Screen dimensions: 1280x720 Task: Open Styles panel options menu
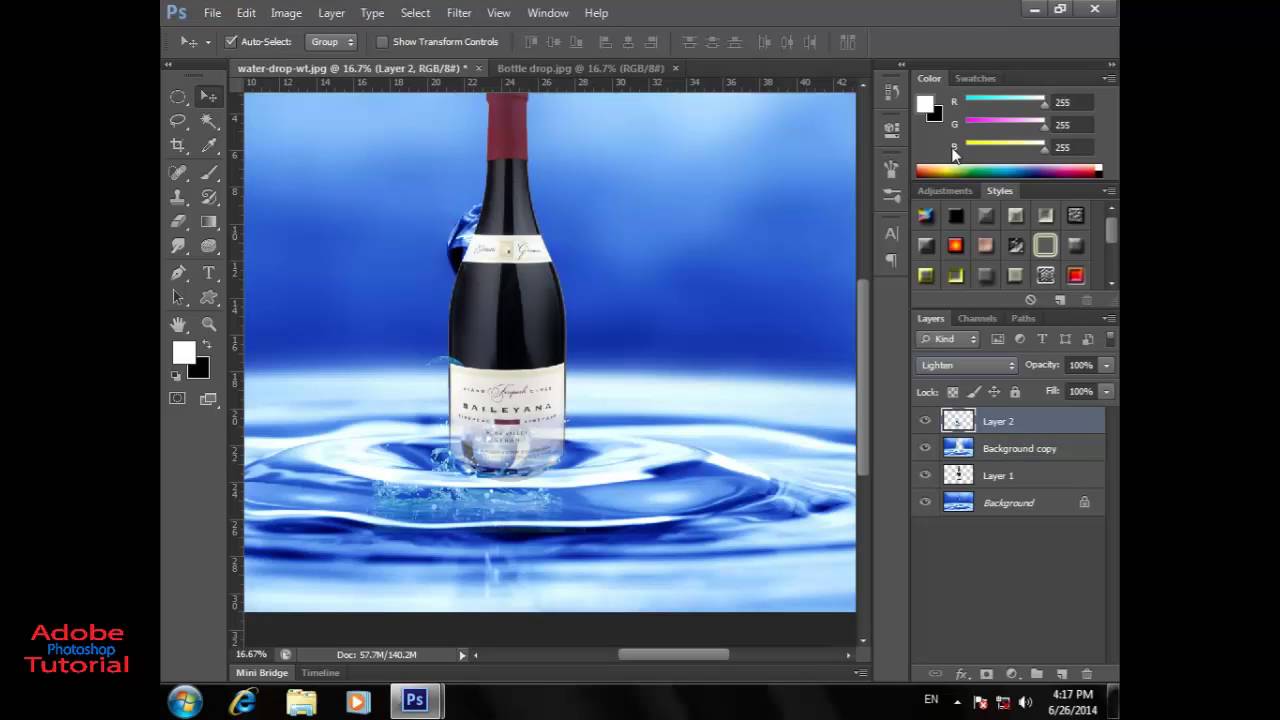click(x=1108, y=191)
